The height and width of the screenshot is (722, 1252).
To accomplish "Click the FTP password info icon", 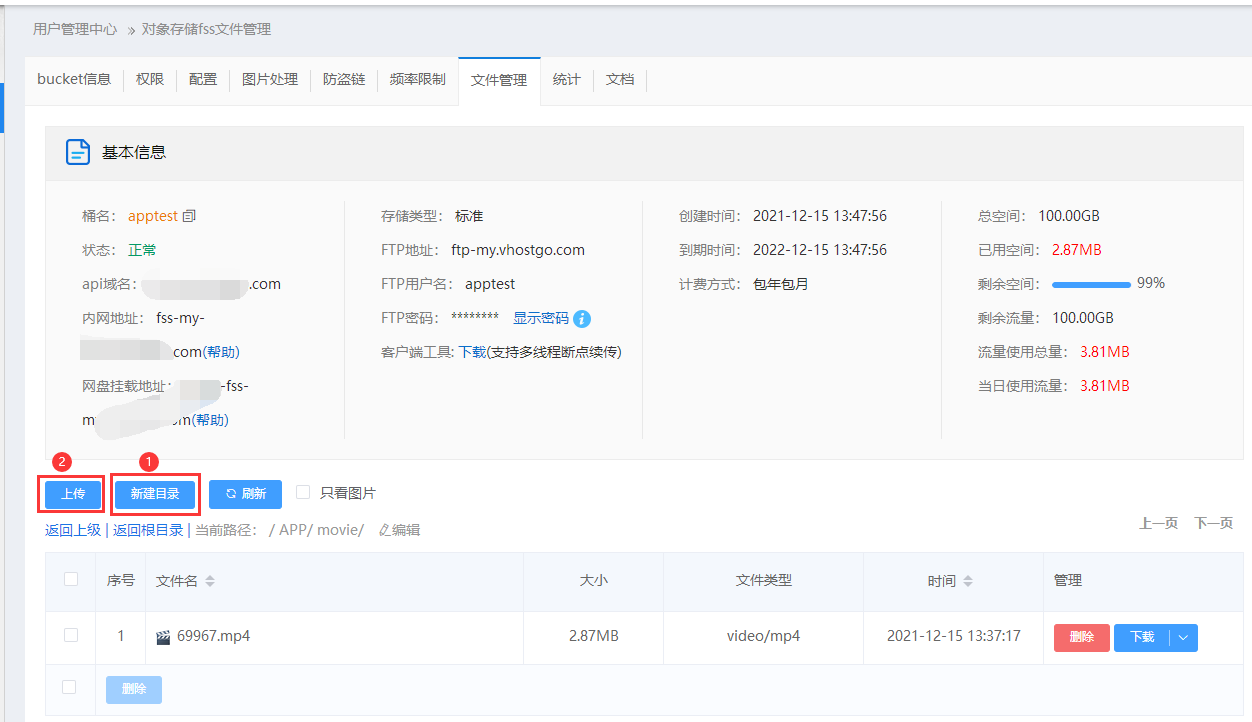I will [x=582, y=319].
